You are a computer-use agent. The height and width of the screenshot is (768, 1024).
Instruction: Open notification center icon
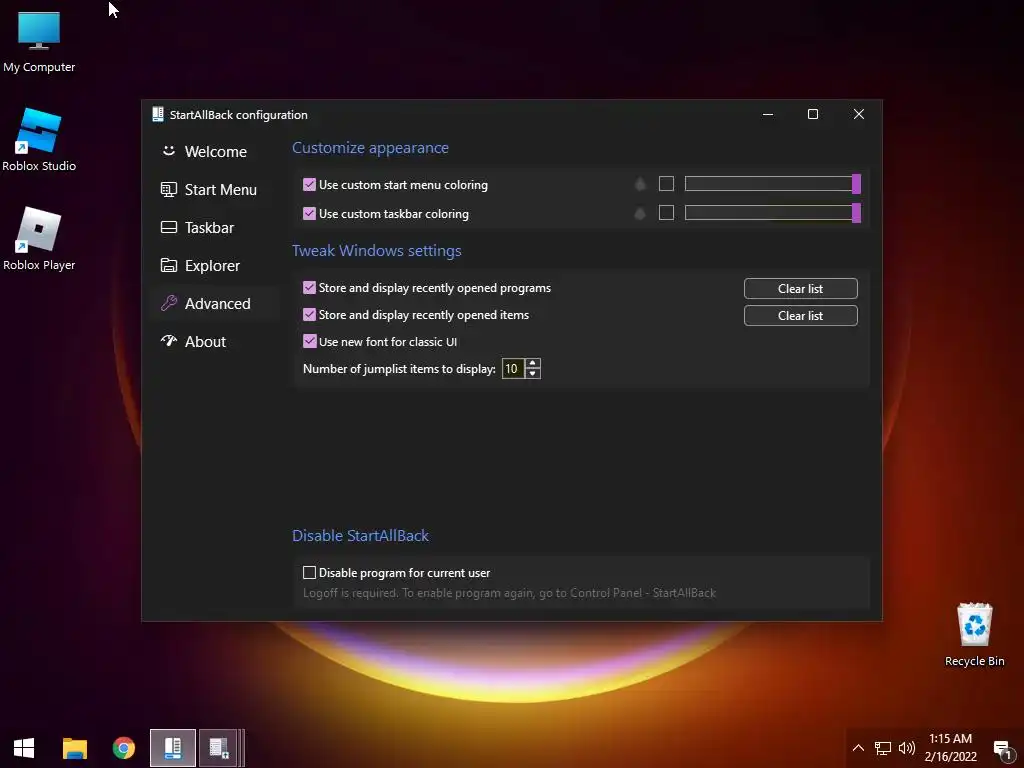(x=1002, y=749)
